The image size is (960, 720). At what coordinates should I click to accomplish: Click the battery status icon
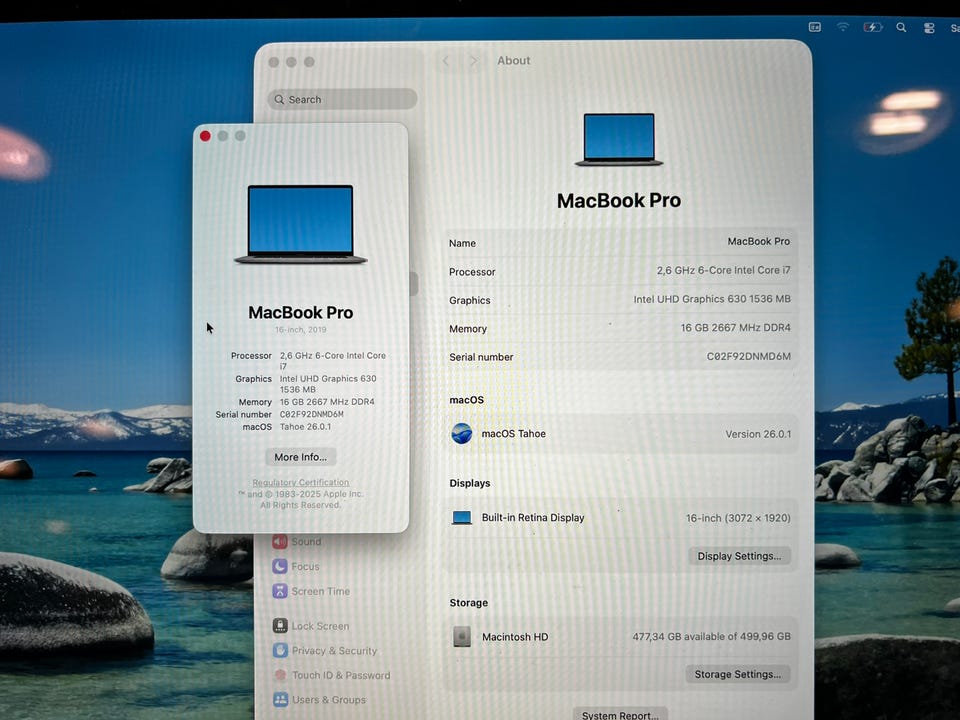click(x=872, y=27)
